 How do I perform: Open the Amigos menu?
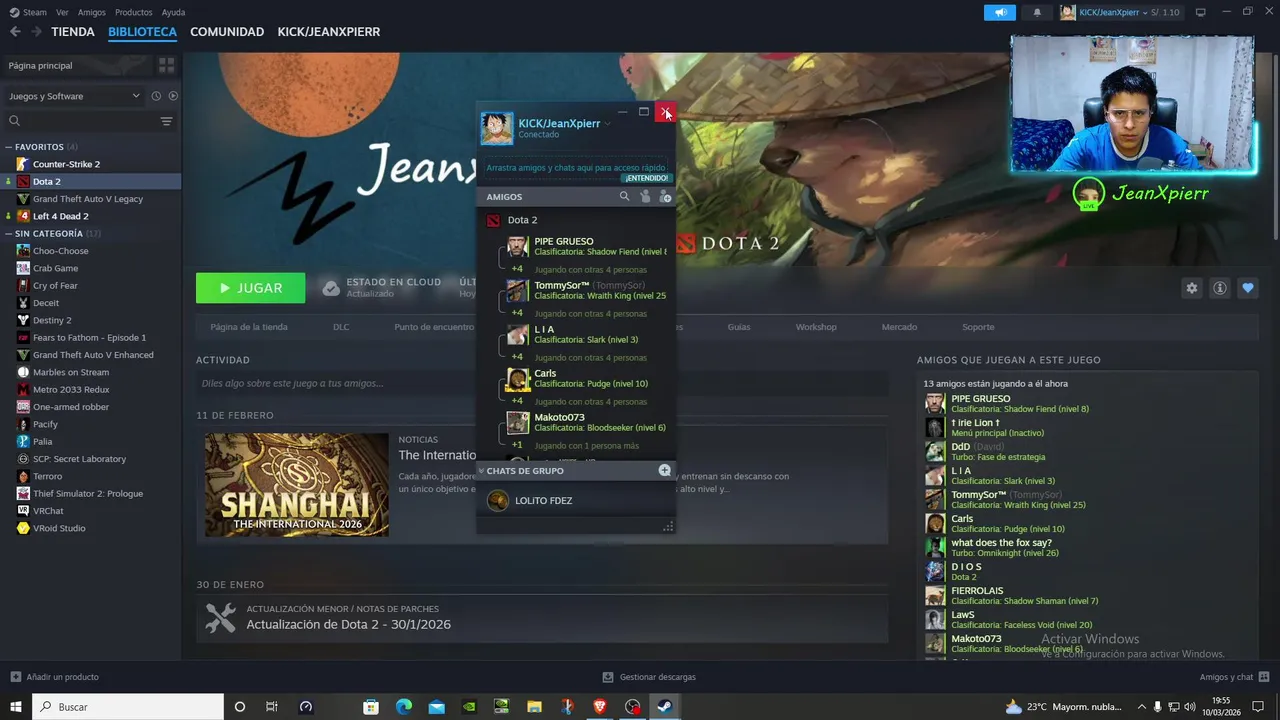(91, 12)
